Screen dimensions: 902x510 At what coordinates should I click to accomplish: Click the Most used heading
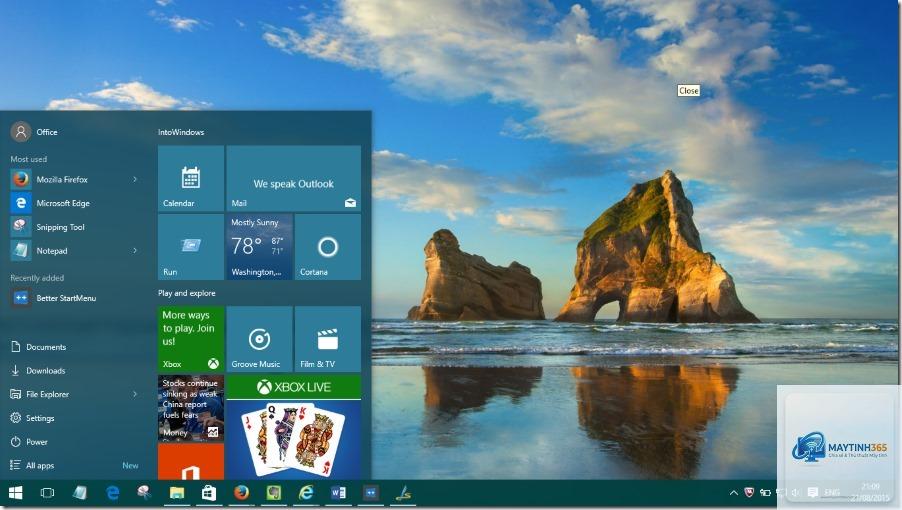point(29,159)
